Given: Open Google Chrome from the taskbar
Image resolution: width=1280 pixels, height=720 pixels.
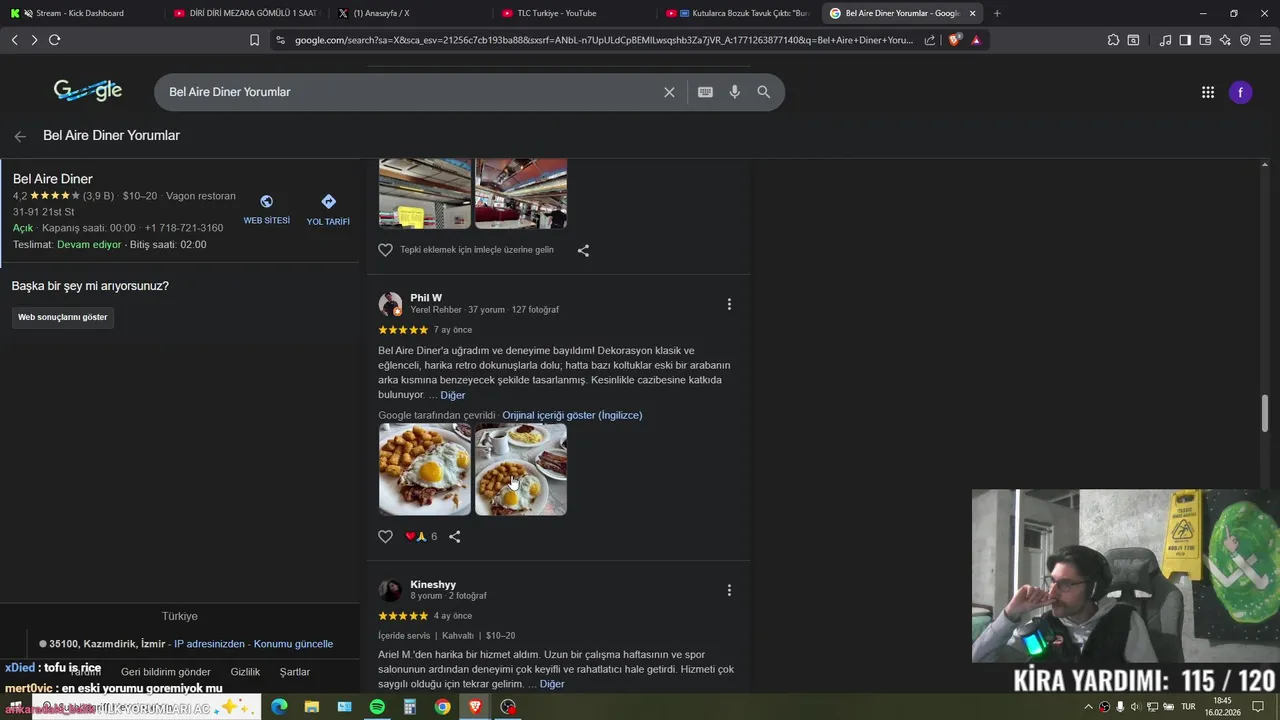Looking at the screenshot, I should coord(442,707).
